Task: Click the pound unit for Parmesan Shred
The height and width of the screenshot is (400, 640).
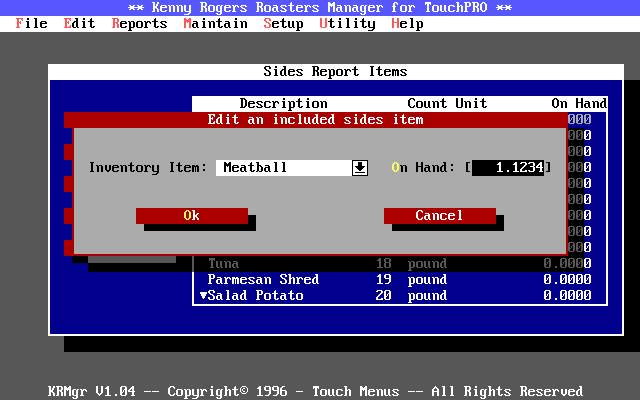Action: point(427,280)
